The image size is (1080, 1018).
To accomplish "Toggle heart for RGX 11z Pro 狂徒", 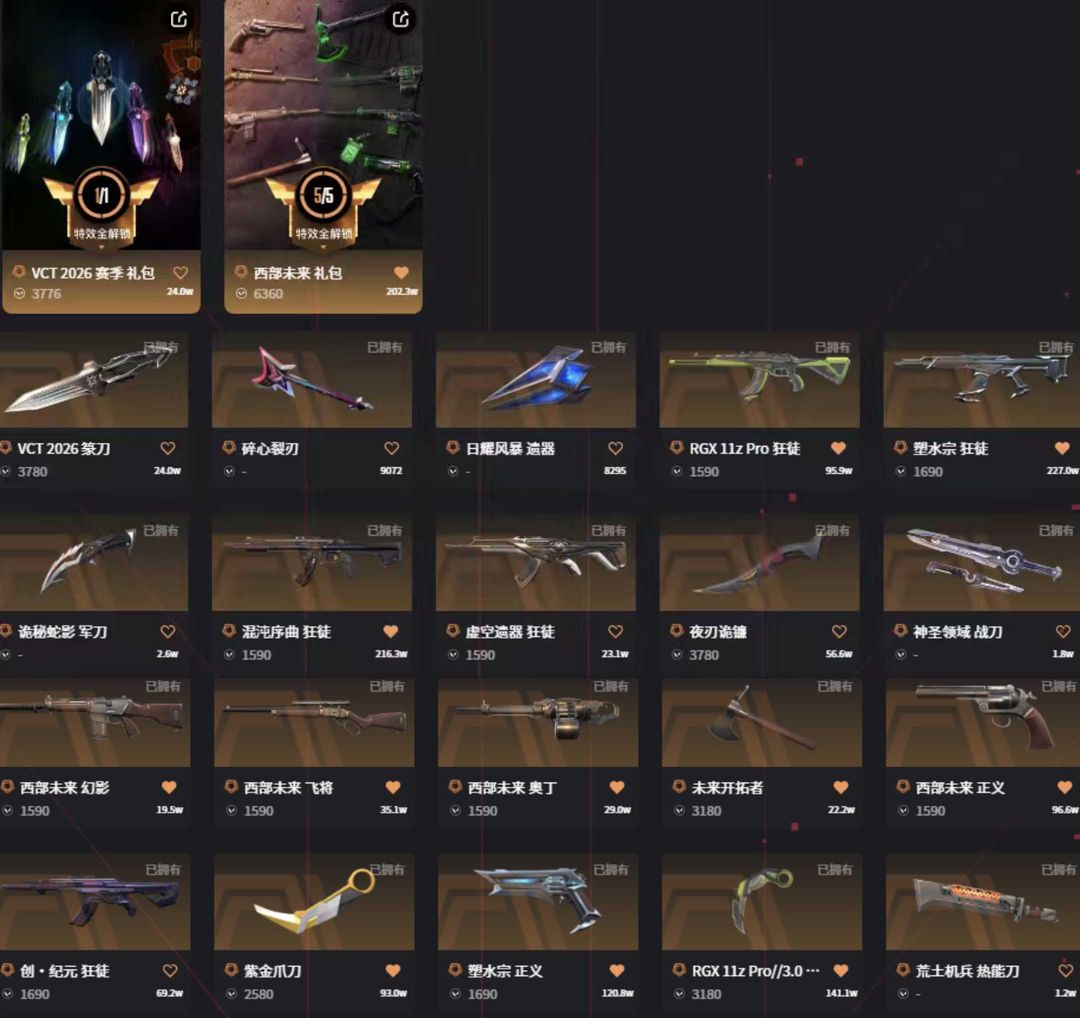I will tap(838, 448).
